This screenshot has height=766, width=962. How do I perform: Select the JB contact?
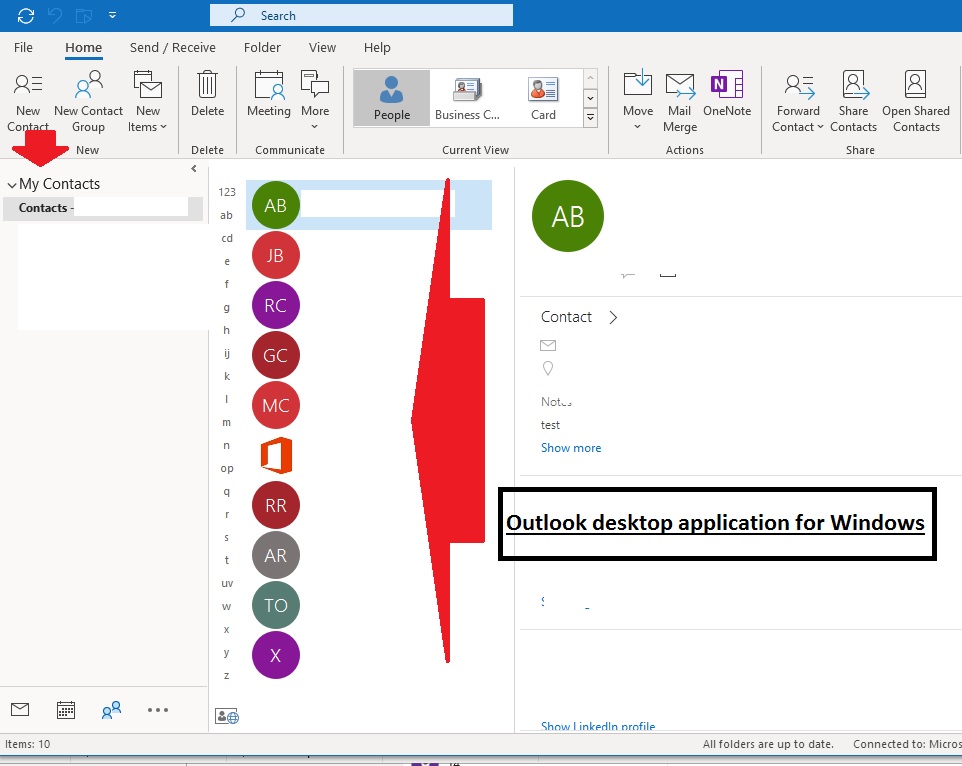click(x=275, y=255)
